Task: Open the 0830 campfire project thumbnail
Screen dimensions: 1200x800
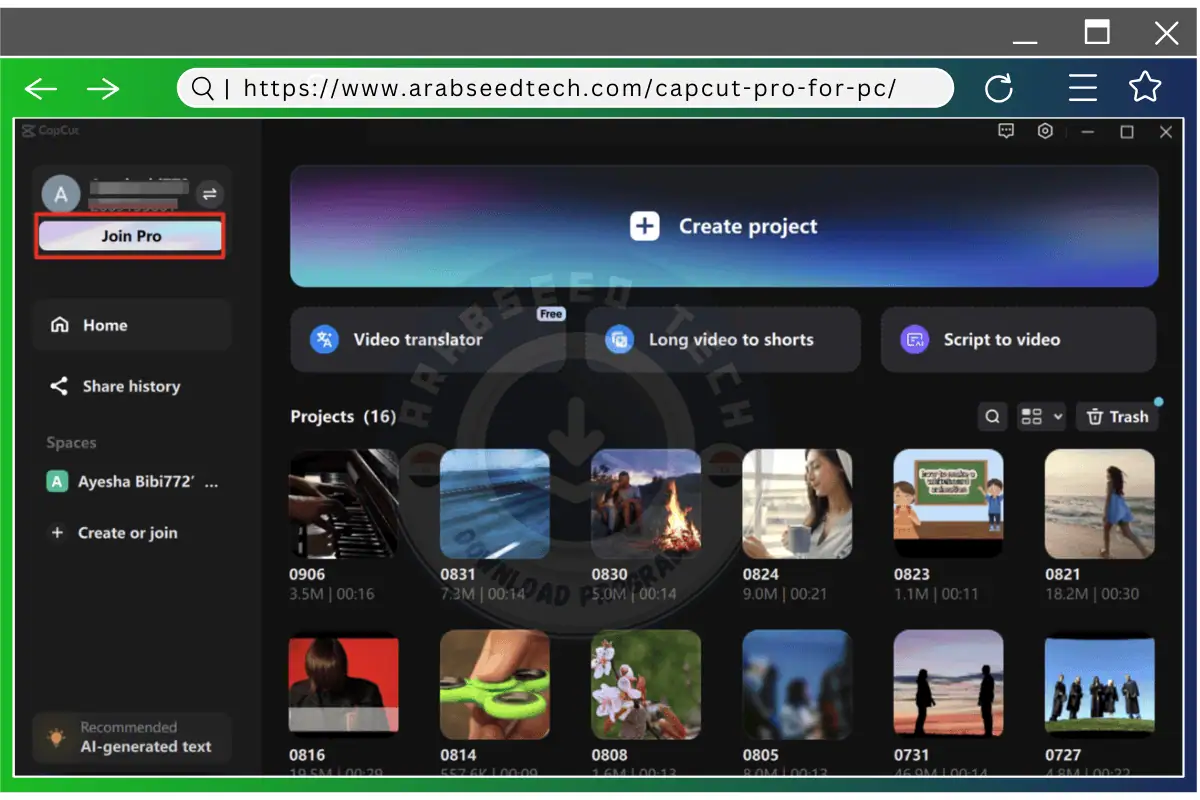Action: coord(646,504)
